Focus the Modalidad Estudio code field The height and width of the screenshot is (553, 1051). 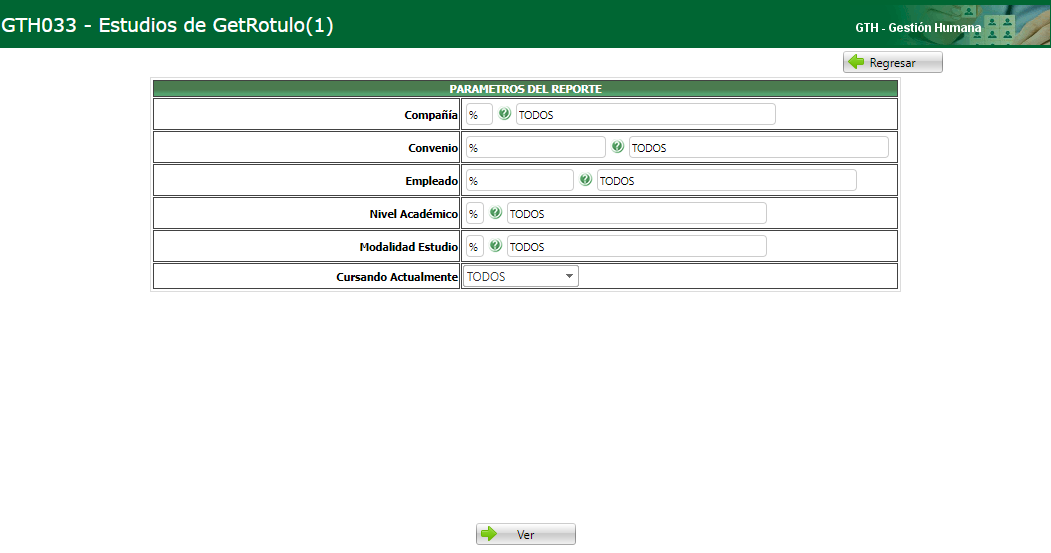475,246
